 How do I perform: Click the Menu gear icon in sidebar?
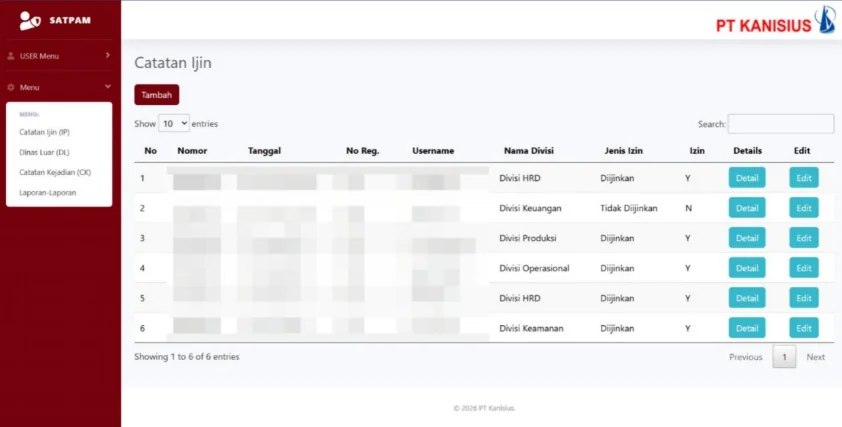11,87
